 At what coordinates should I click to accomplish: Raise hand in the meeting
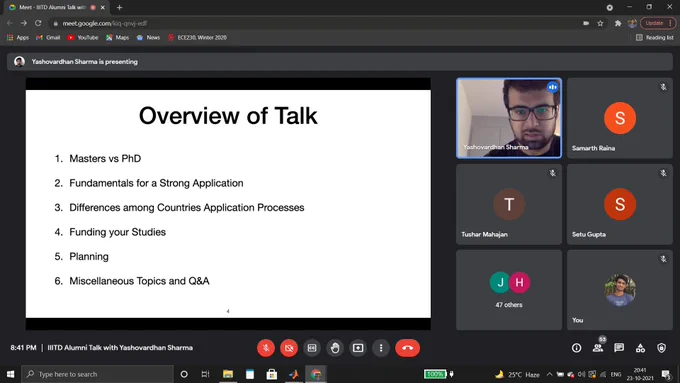tap(335, 348)
